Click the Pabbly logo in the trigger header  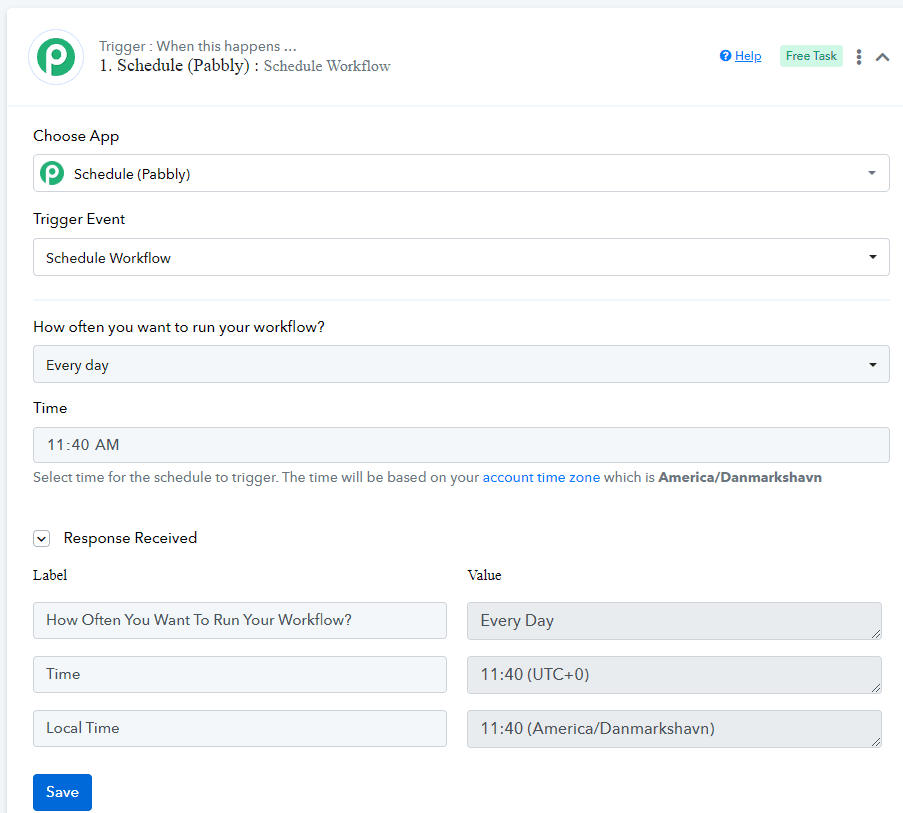coord(56,57)
